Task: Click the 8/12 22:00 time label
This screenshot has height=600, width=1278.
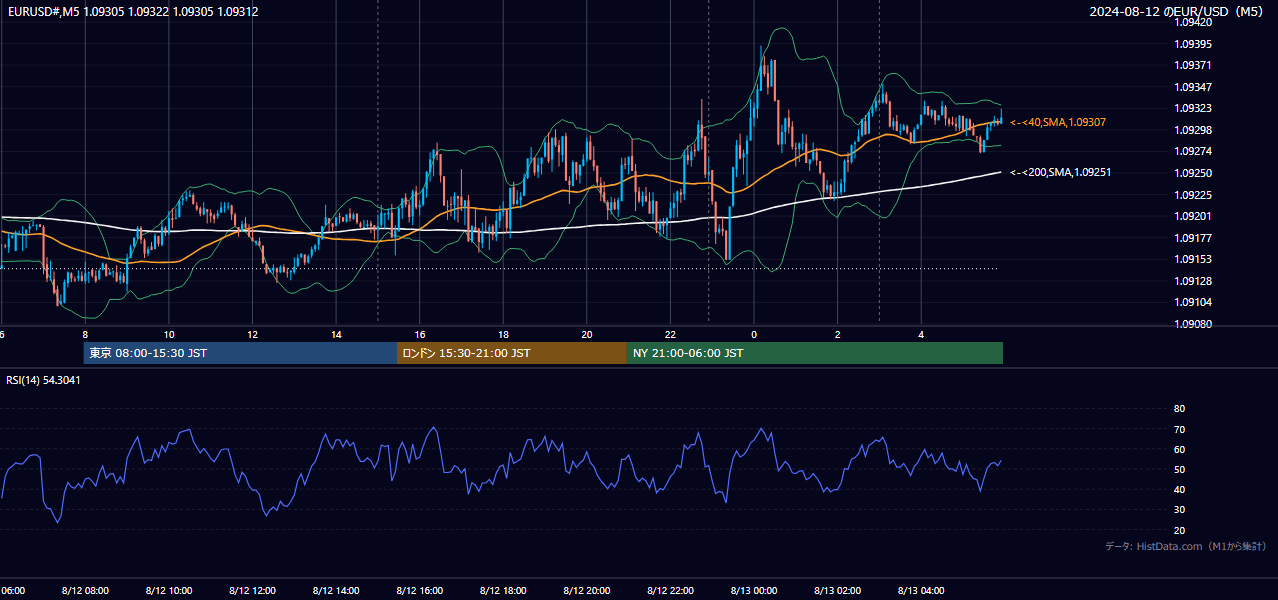Action: (x=670, y=590)
